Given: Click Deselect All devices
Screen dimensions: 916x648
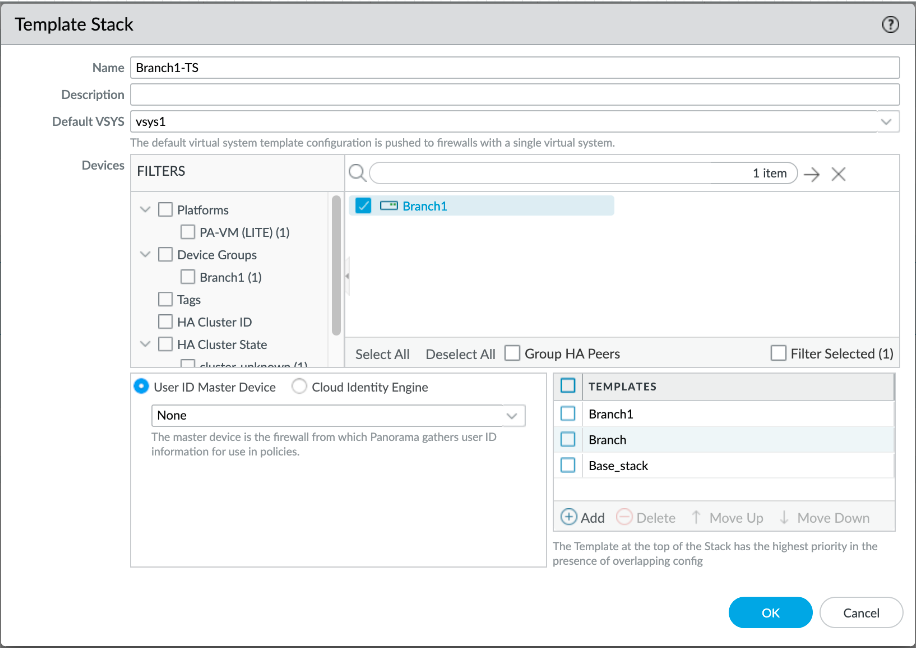Looking at the screenshot, I should [x=460, y=354].
